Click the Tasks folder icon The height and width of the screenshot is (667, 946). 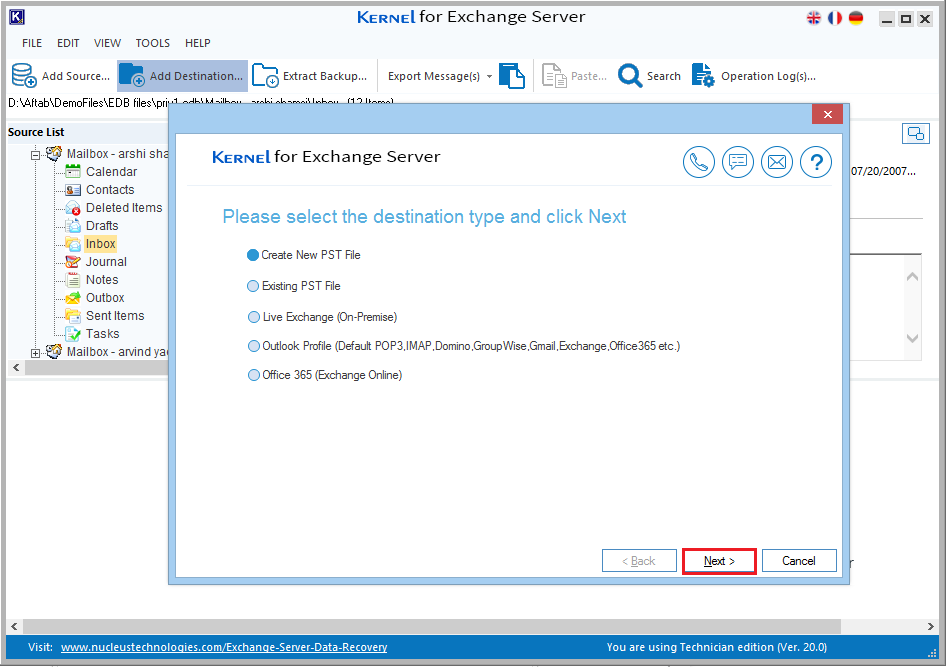point(73,334)
